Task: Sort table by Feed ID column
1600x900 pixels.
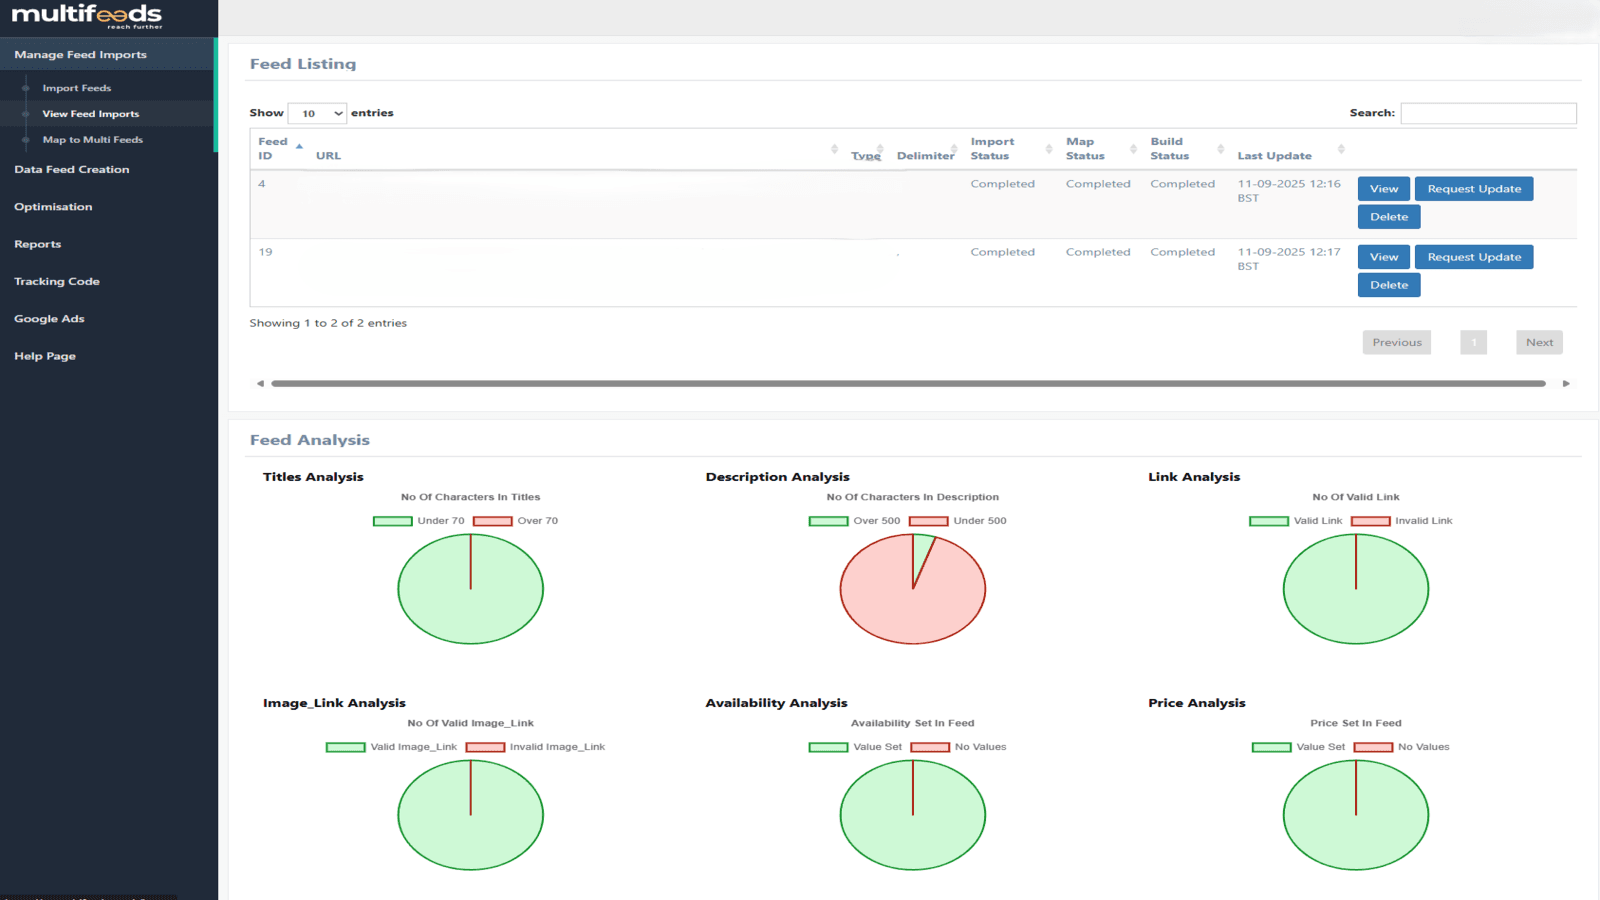Action: click(x=279, y=149)
